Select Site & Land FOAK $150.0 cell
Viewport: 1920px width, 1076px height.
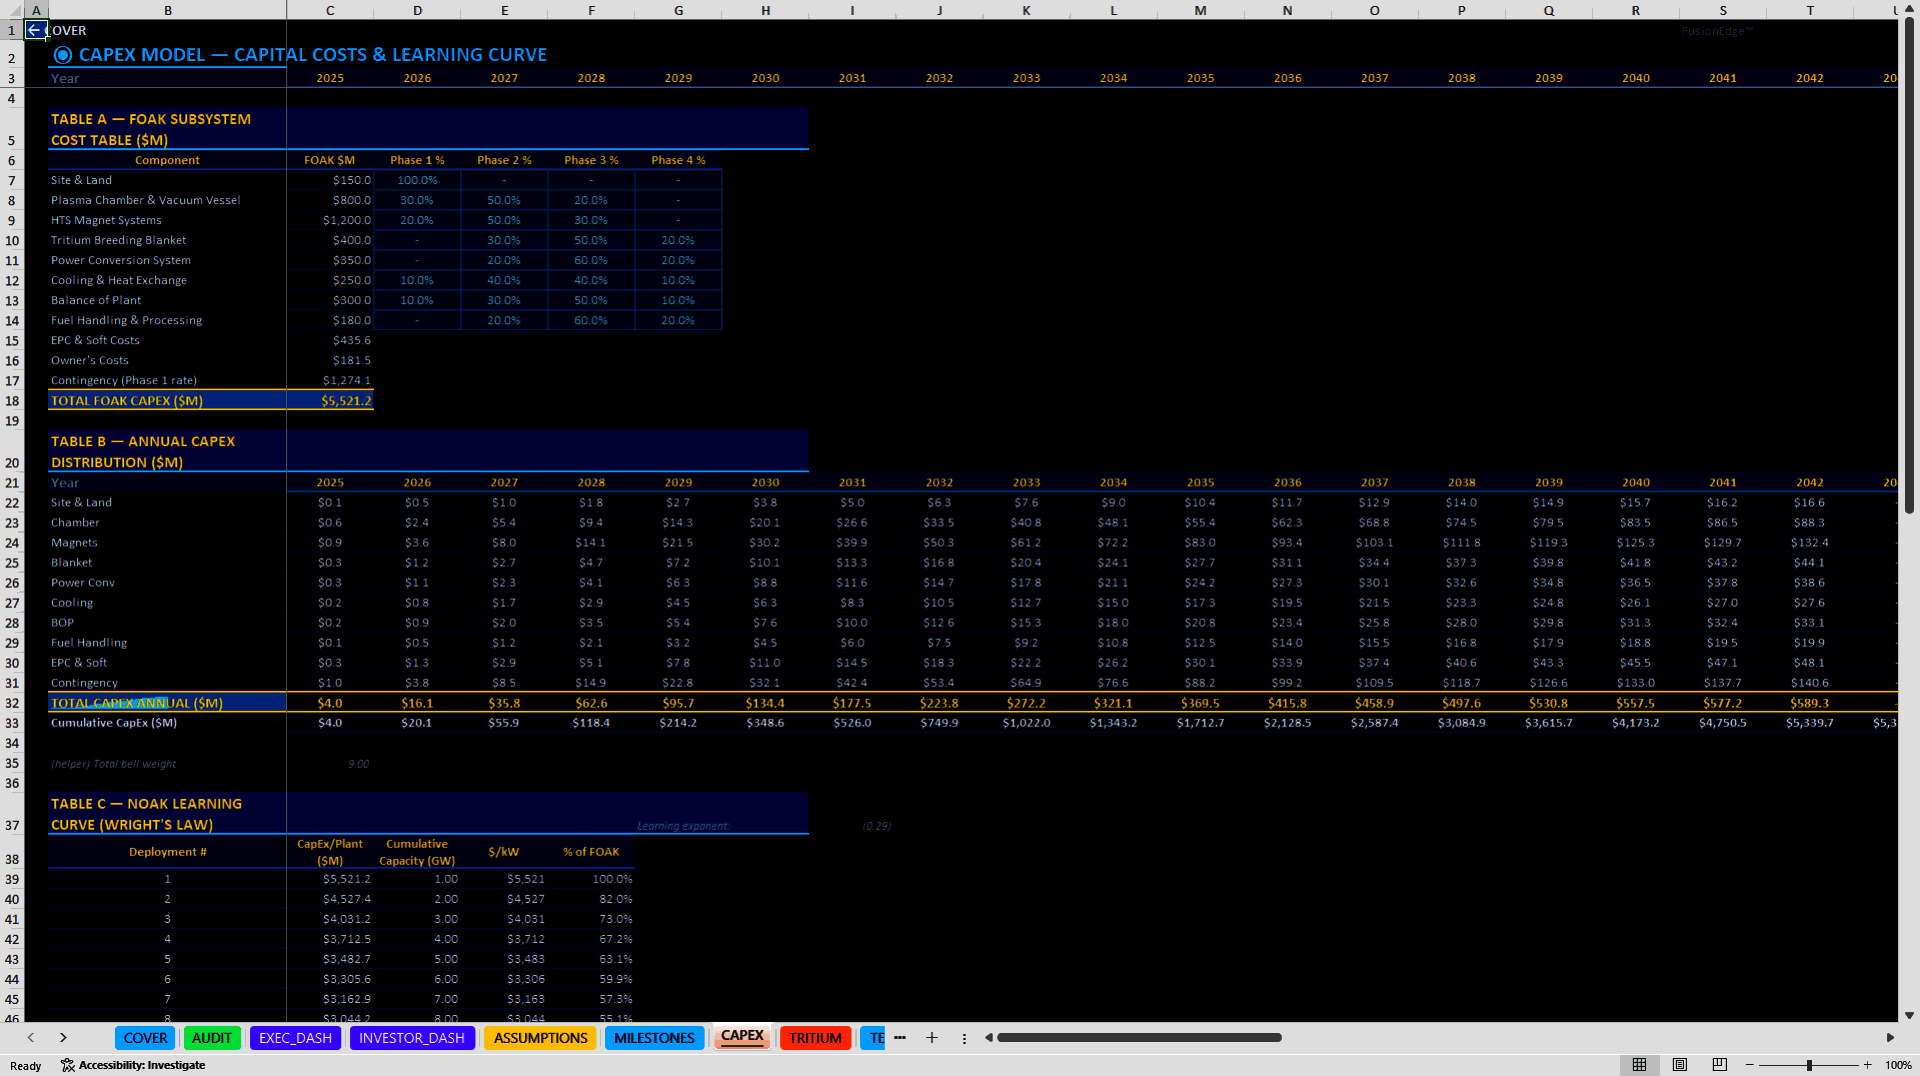pyautogui.click(x=330, y=180)
